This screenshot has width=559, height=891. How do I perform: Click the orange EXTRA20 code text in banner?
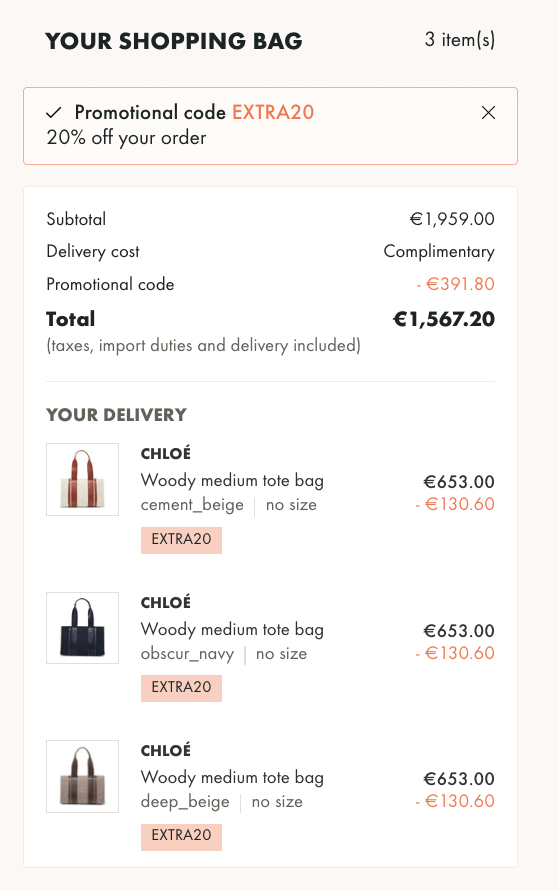[273, 113]
